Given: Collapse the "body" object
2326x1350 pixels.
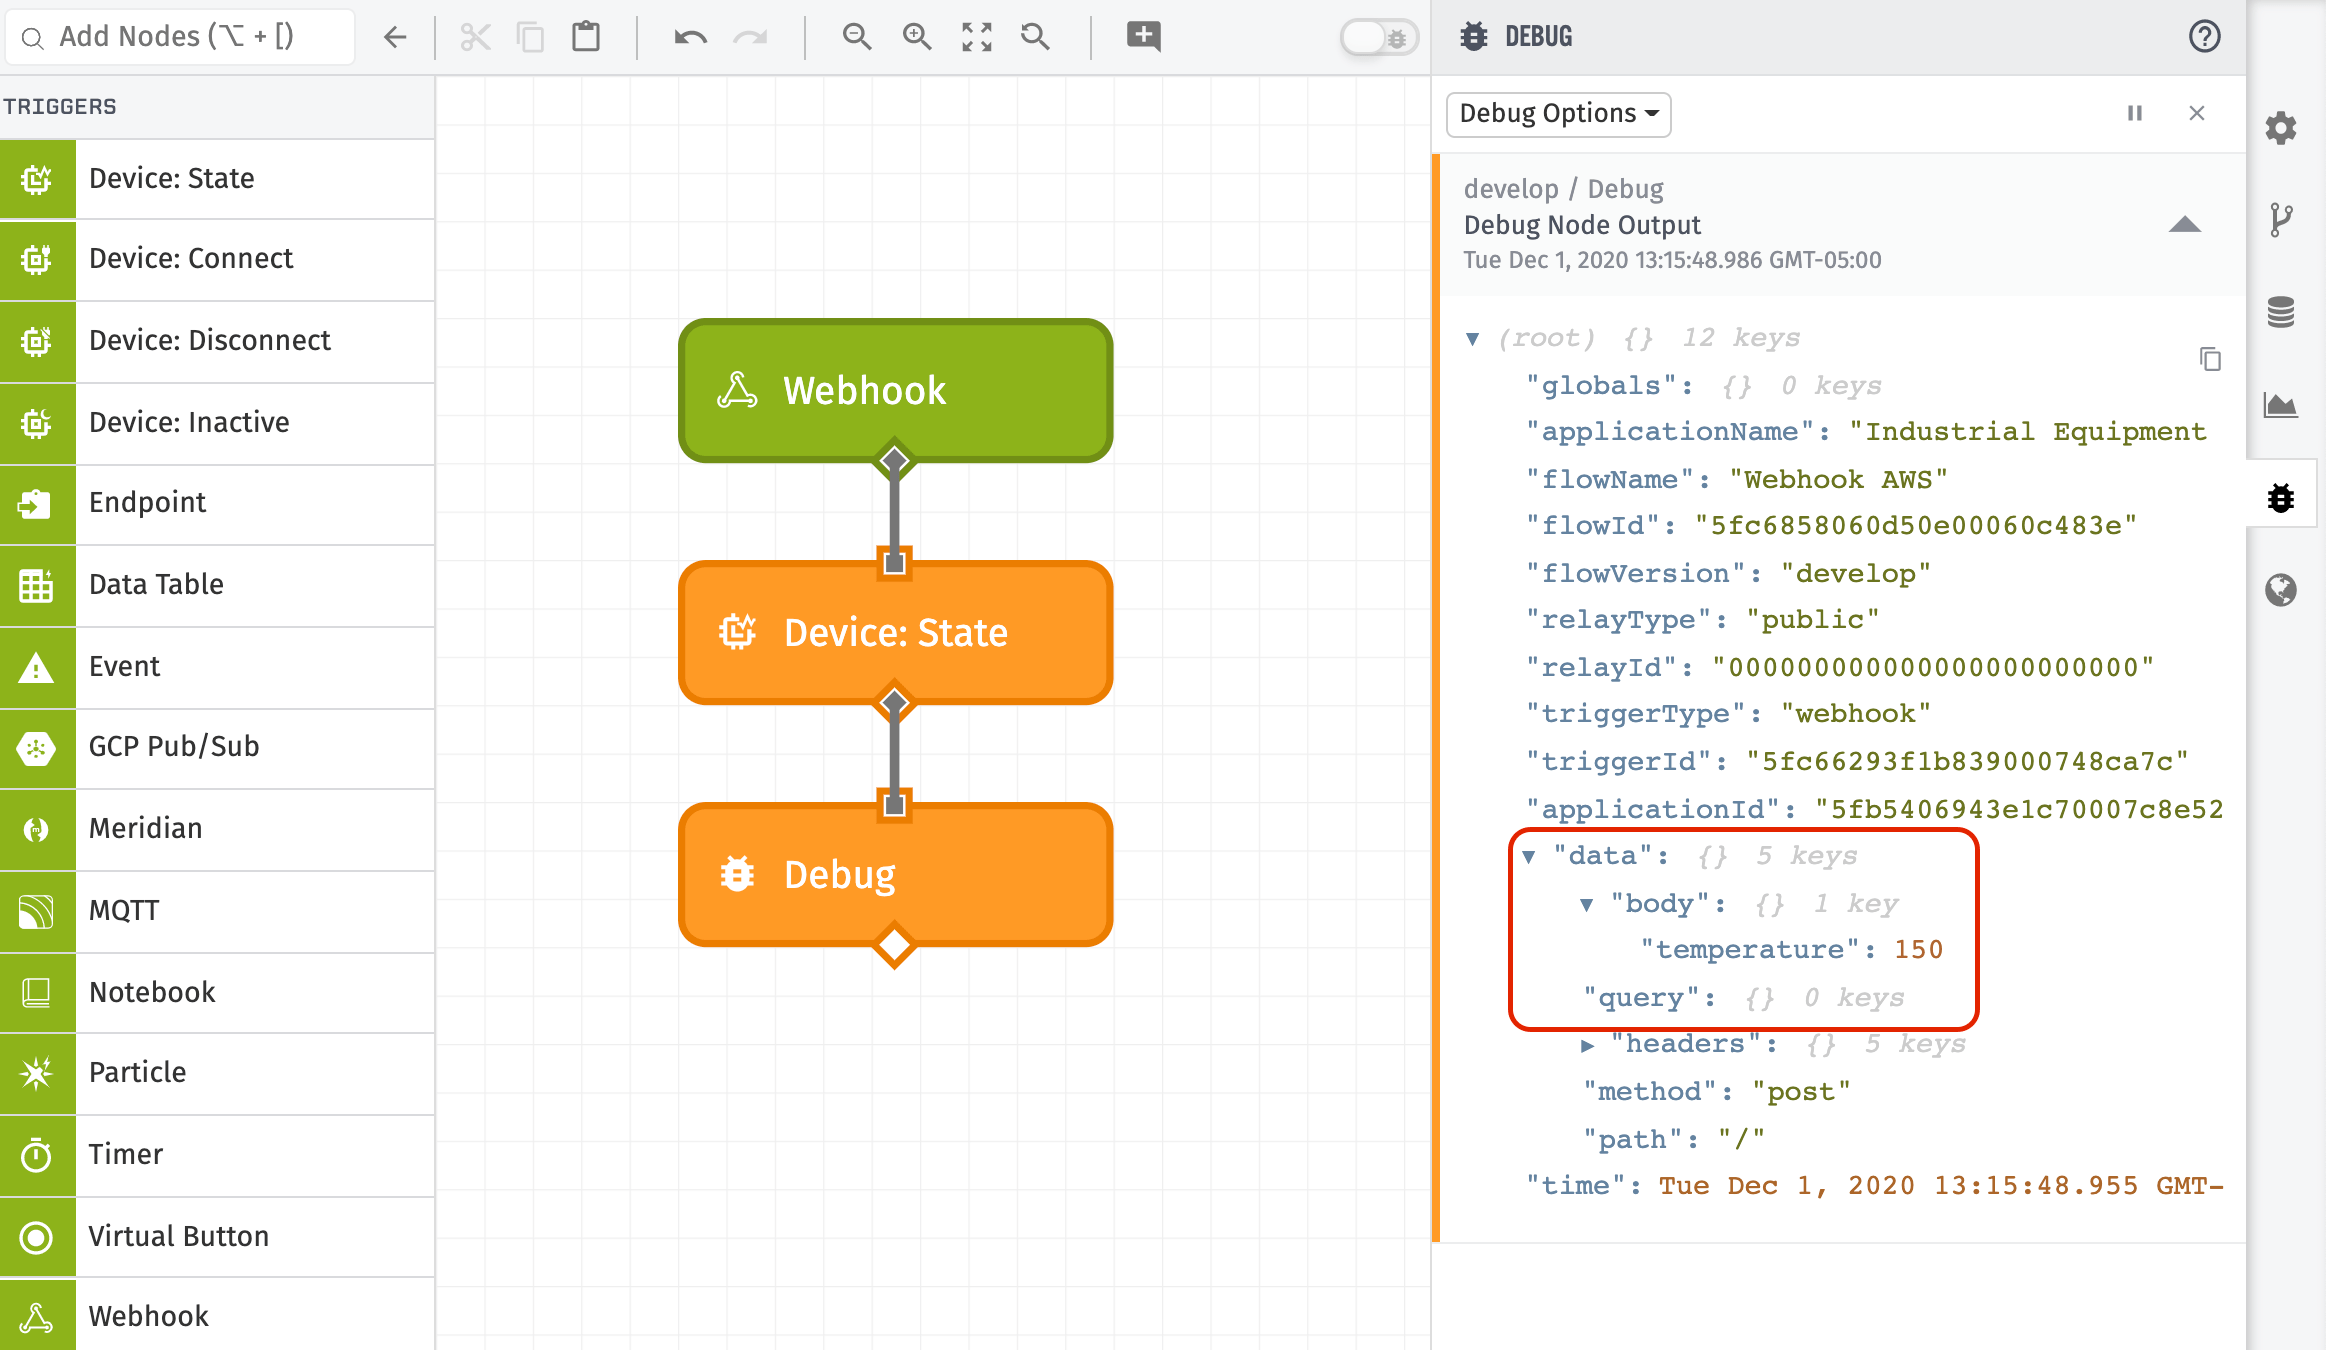Looking at the screenshot, I should coord(1586,904).
